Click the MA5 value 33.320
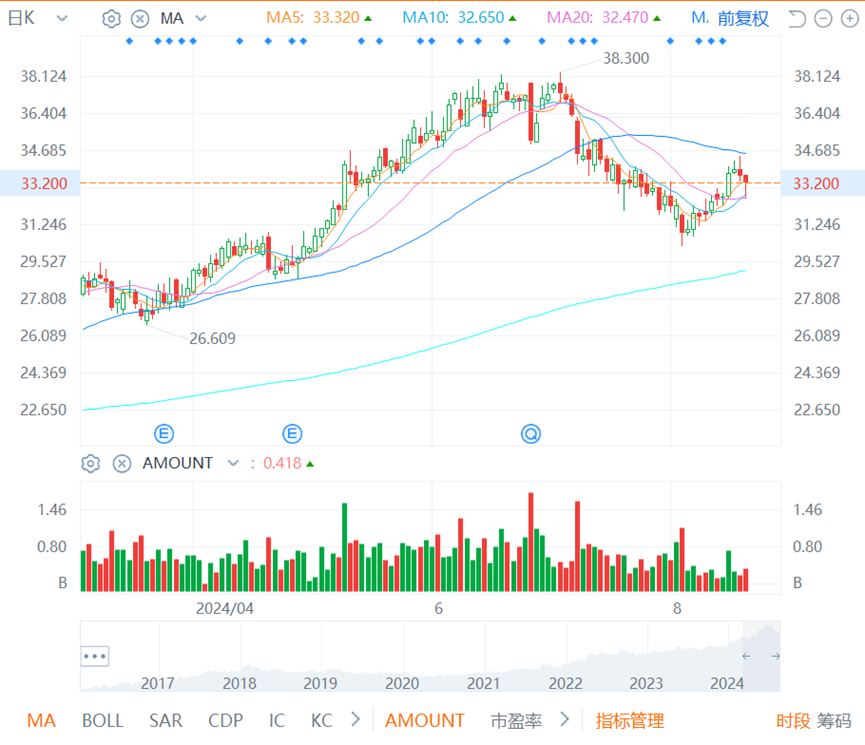 [x=336, y=18]
